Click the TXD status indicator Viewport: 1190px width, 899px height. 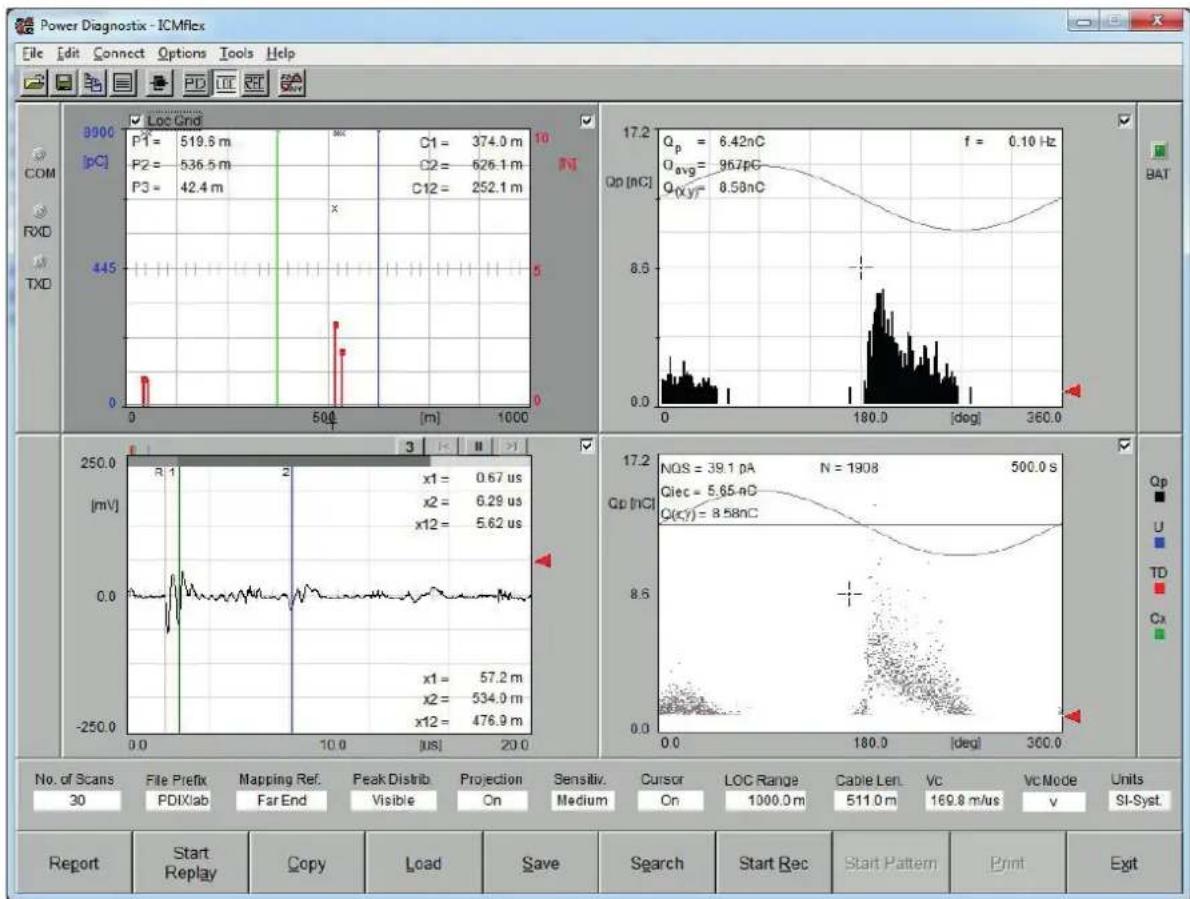point(39,262)
